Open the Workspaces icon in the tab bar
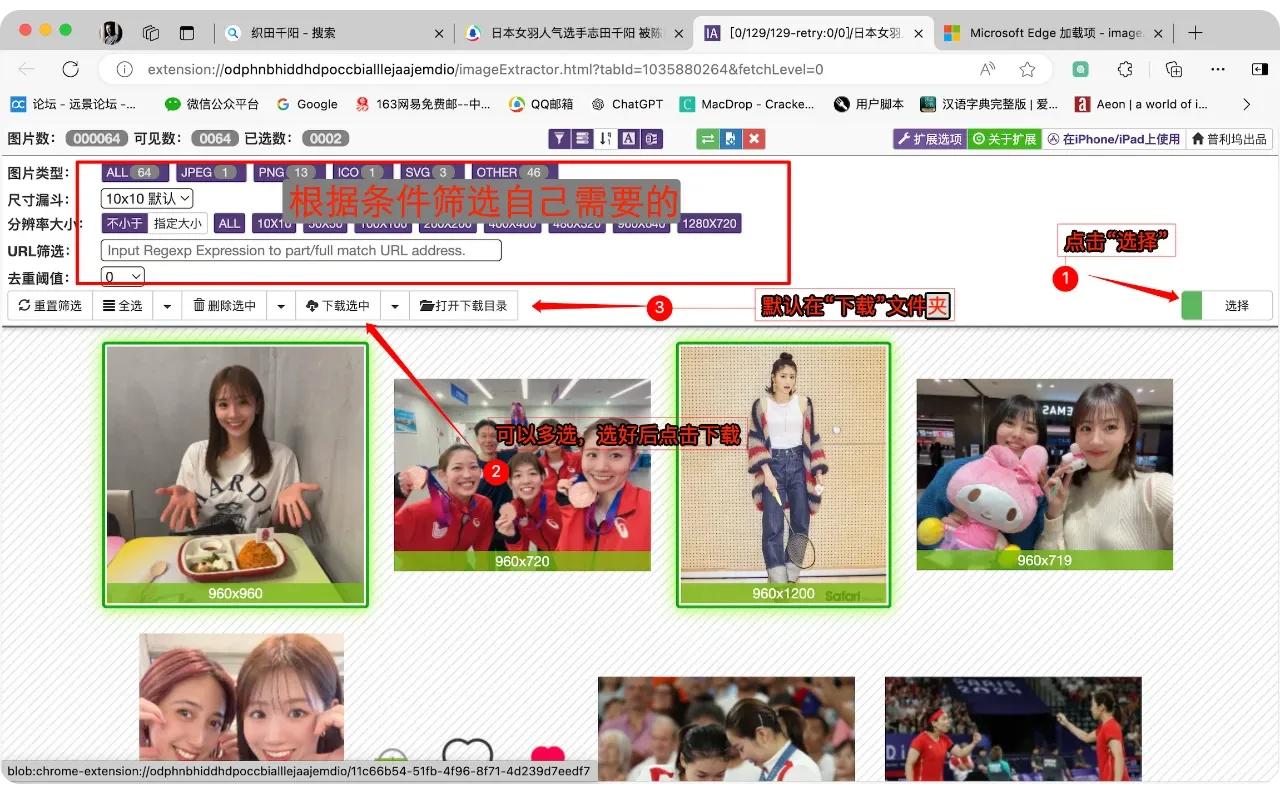 (x=151, y=33)
